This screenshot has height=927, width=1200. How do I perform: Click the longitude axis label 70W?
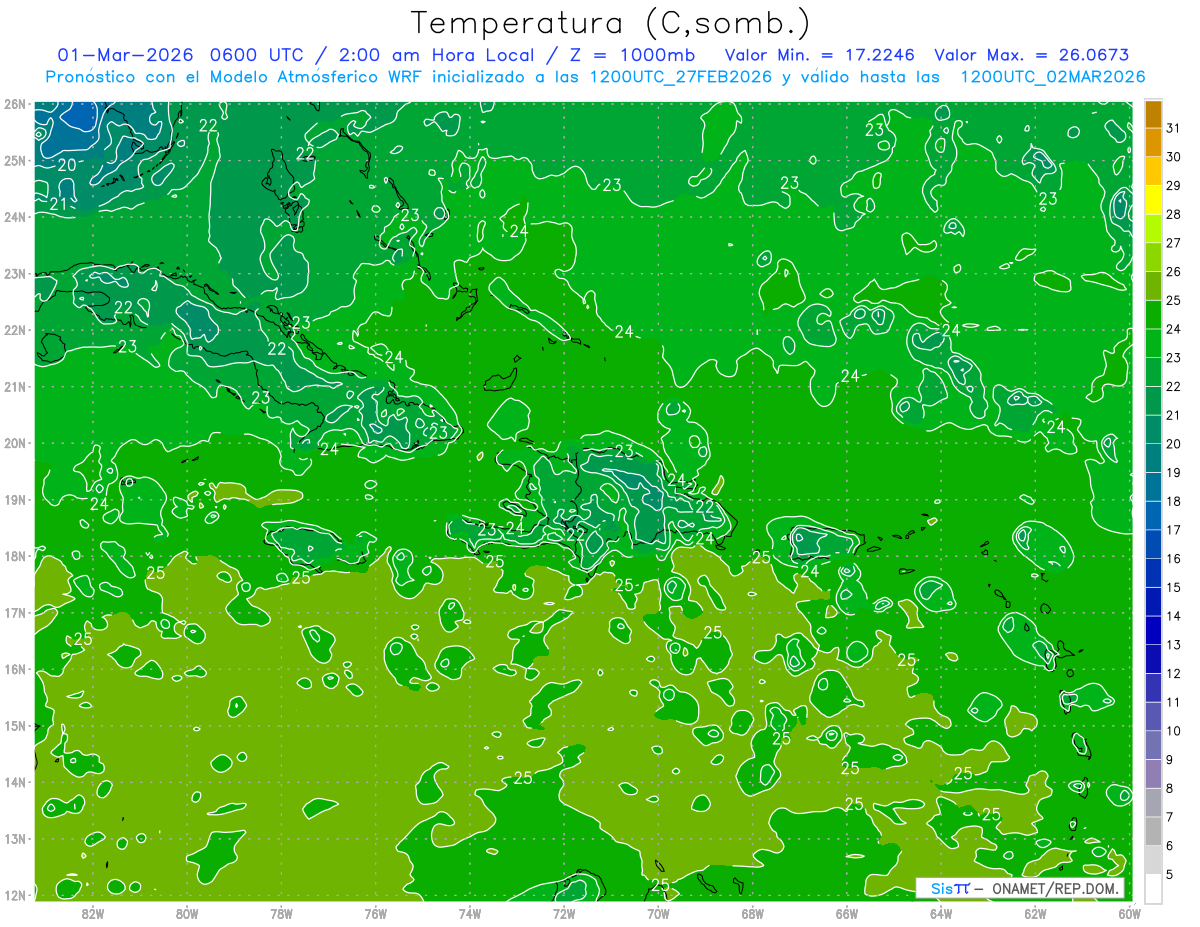coord(658,913)
